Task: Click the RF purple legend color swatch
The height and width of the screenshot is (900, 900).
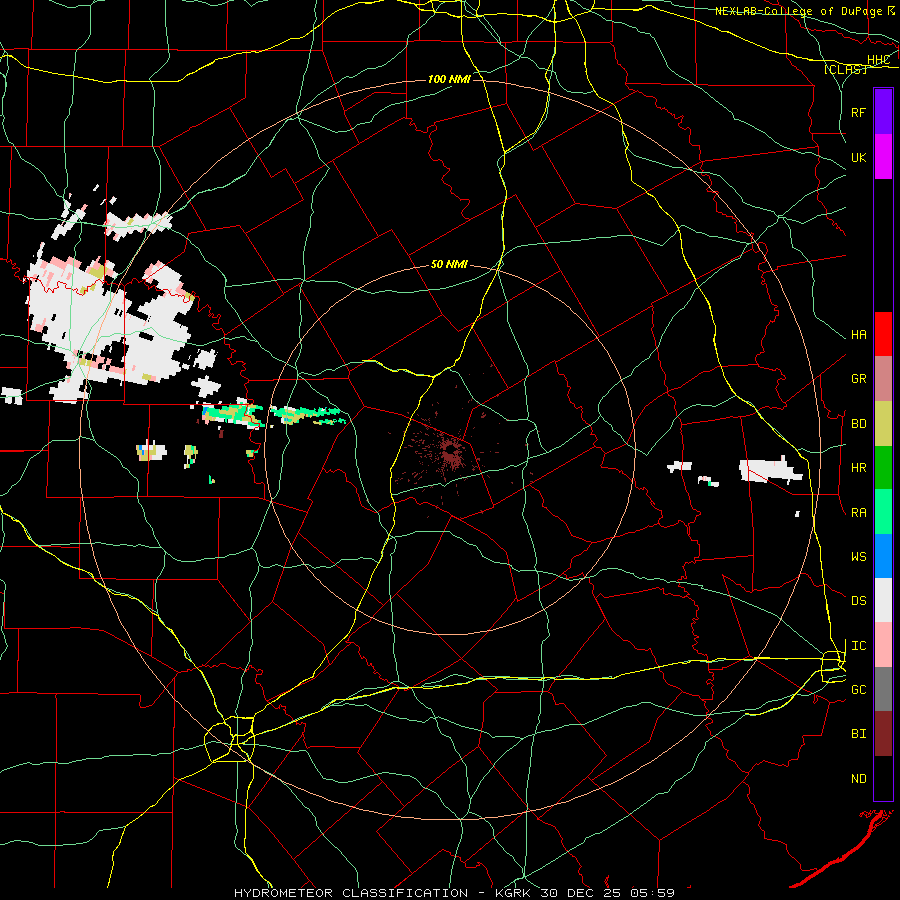Action: click(x=883, y=112)
